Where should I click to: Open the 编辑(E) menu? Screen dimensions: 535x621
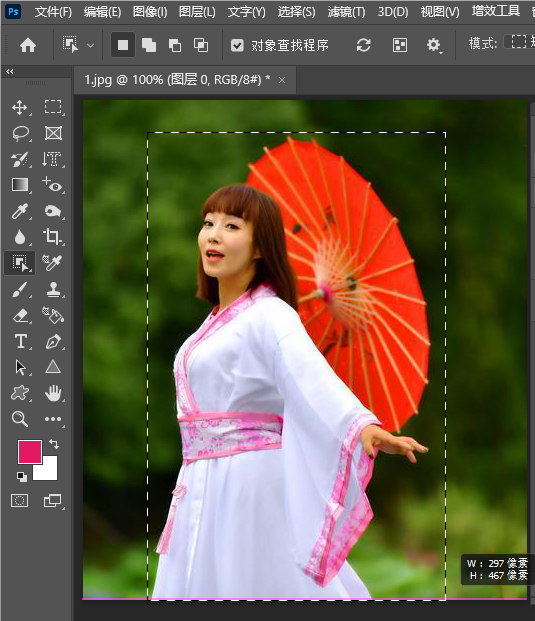102,12
